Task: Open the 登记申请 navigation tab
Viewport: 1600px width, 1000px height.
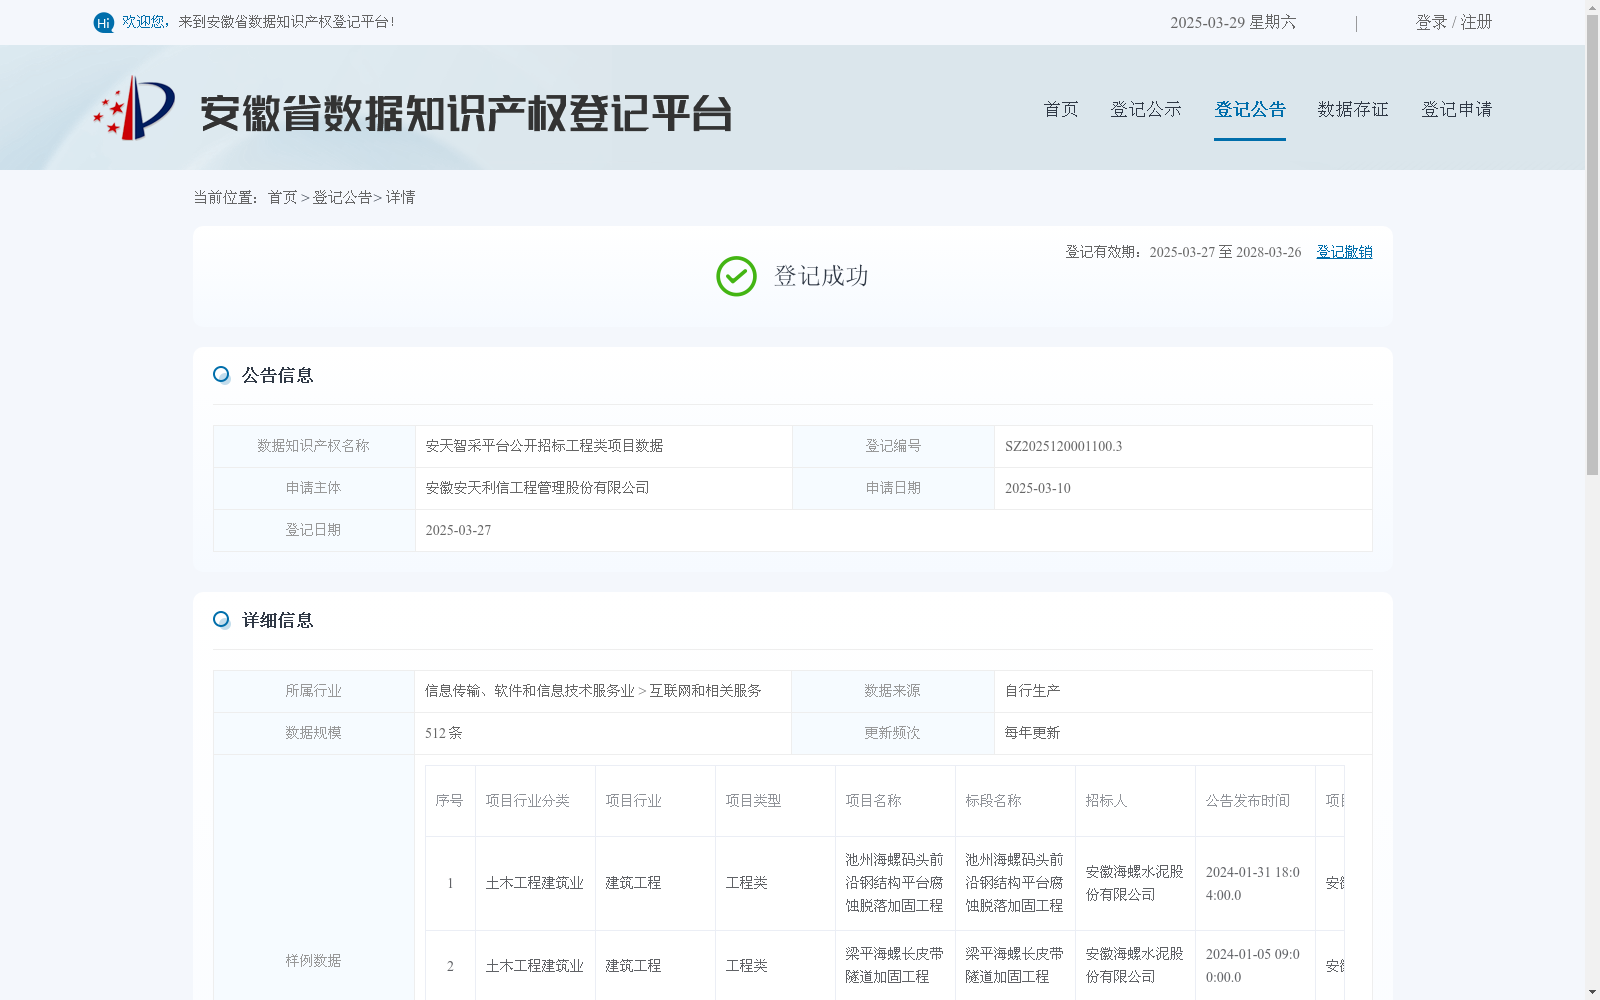Action: click(x=1457, y=109)
